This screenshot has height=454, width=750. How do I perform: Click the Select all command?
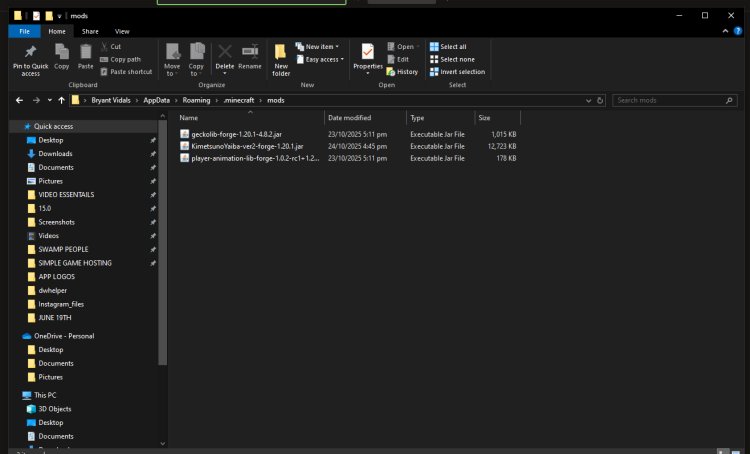tap(448, 46)
